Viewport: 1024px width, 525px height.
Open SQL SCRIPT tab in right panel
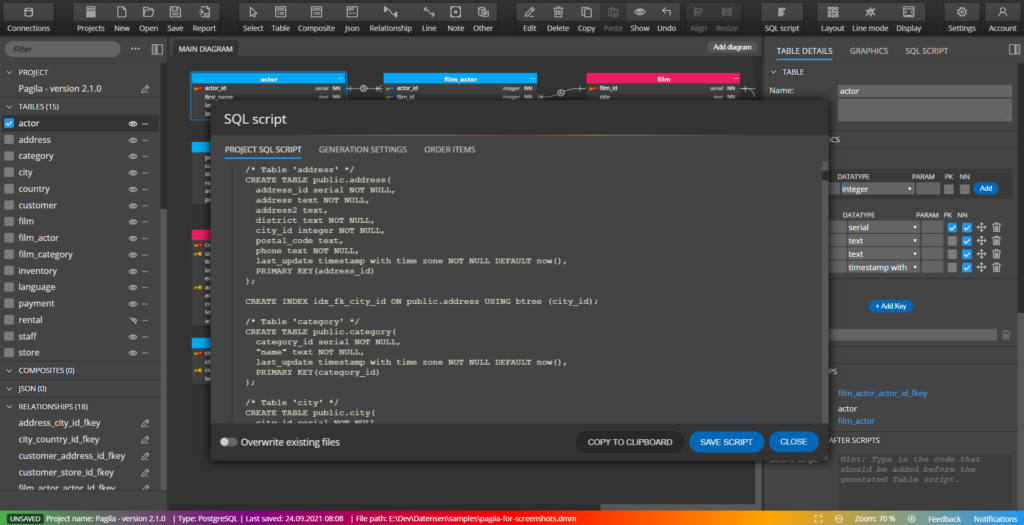(926, 50)
